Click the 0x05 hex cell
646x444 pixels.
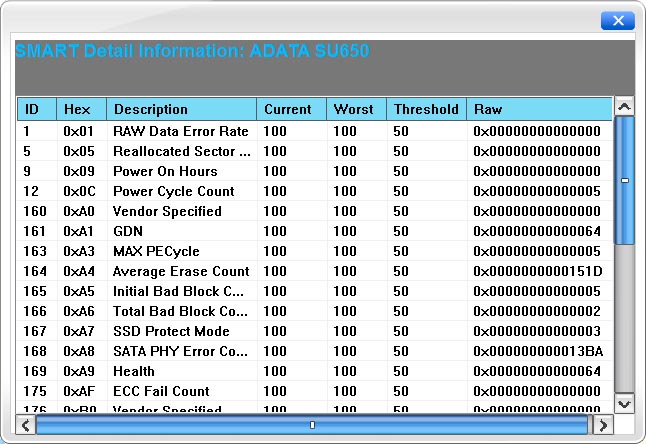[x=79, y=151]
